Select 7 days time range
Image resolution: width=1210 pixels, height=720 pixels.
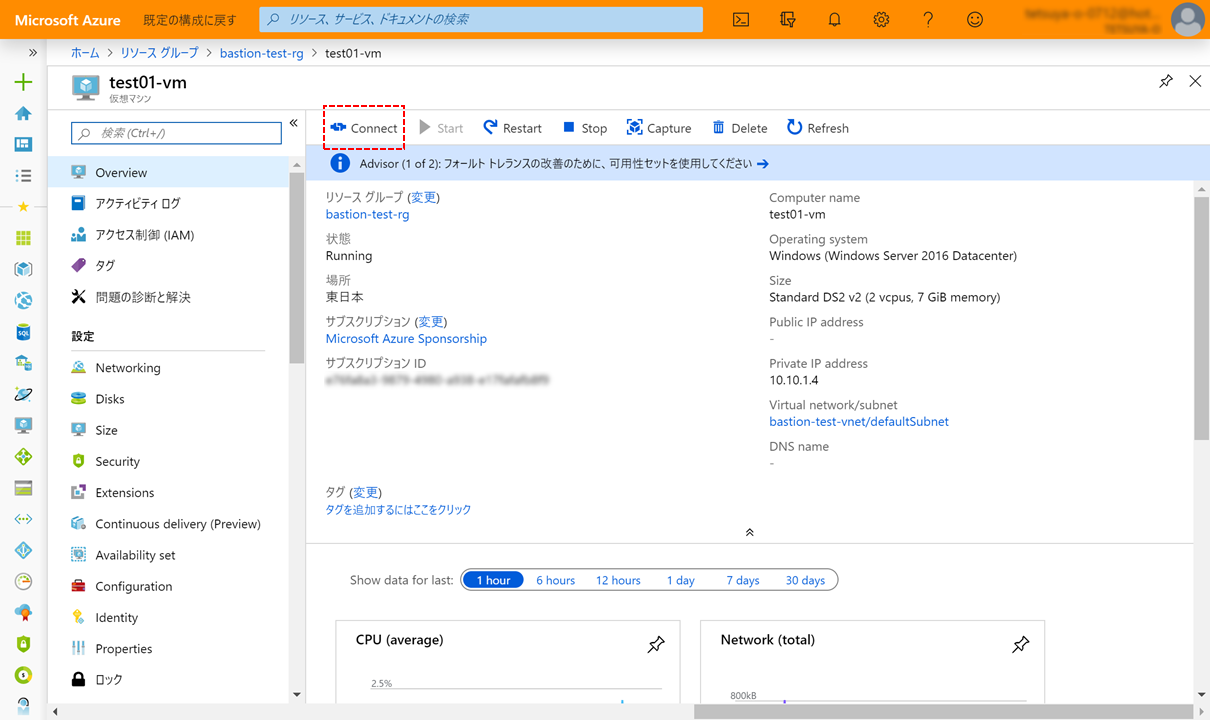(x=743, y=580)
